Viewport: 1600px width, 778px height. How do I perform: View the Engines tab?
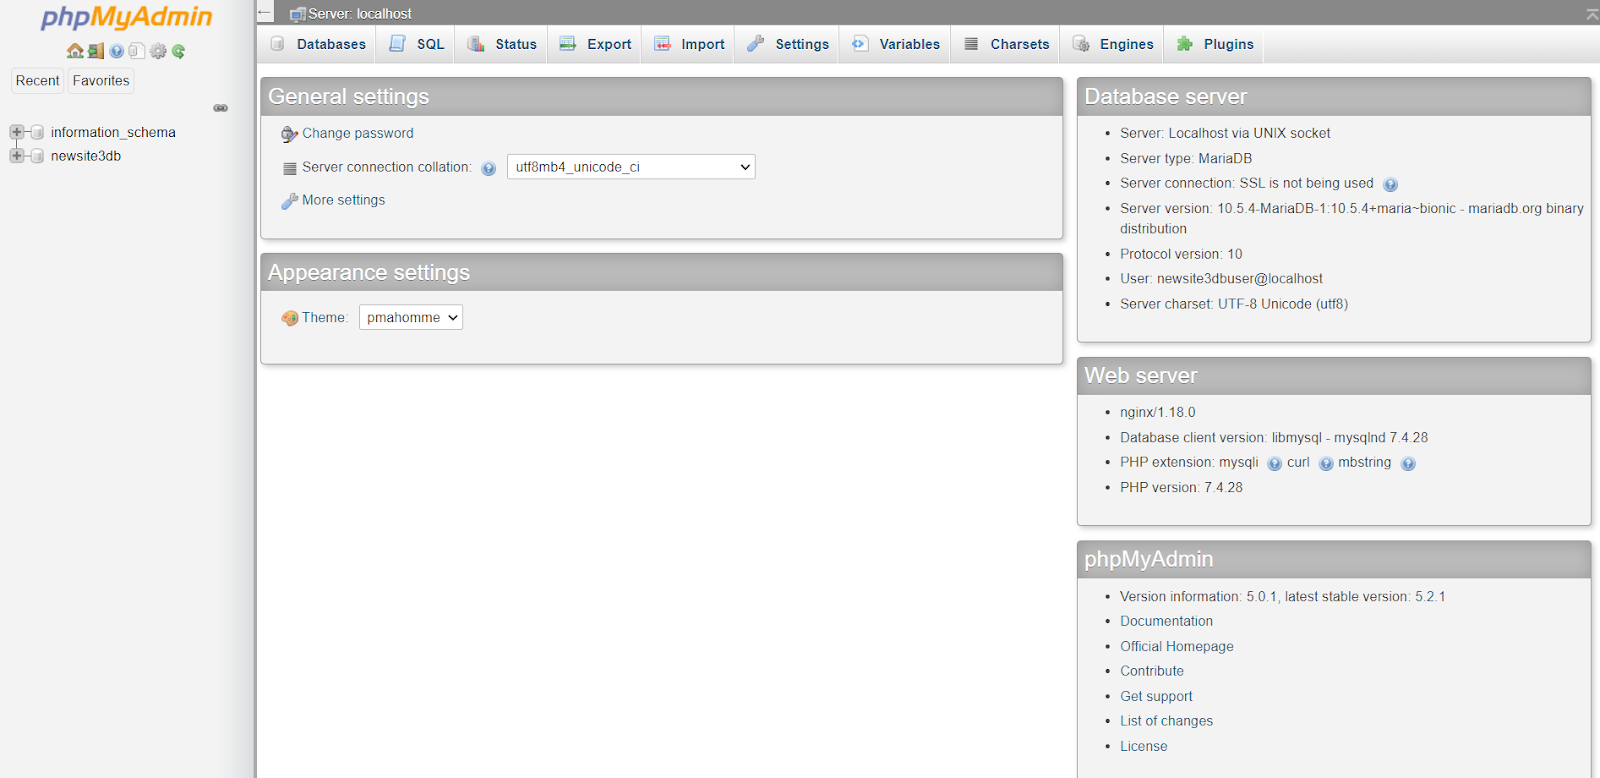tap(1113, 44)
